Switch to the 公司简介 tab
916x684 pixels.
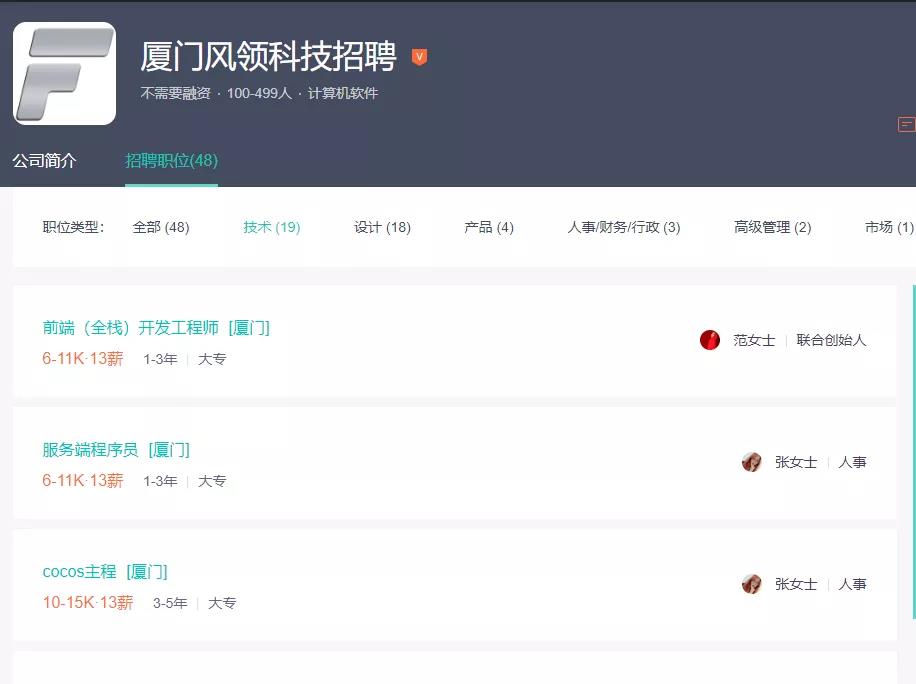(x=47, y=160)
